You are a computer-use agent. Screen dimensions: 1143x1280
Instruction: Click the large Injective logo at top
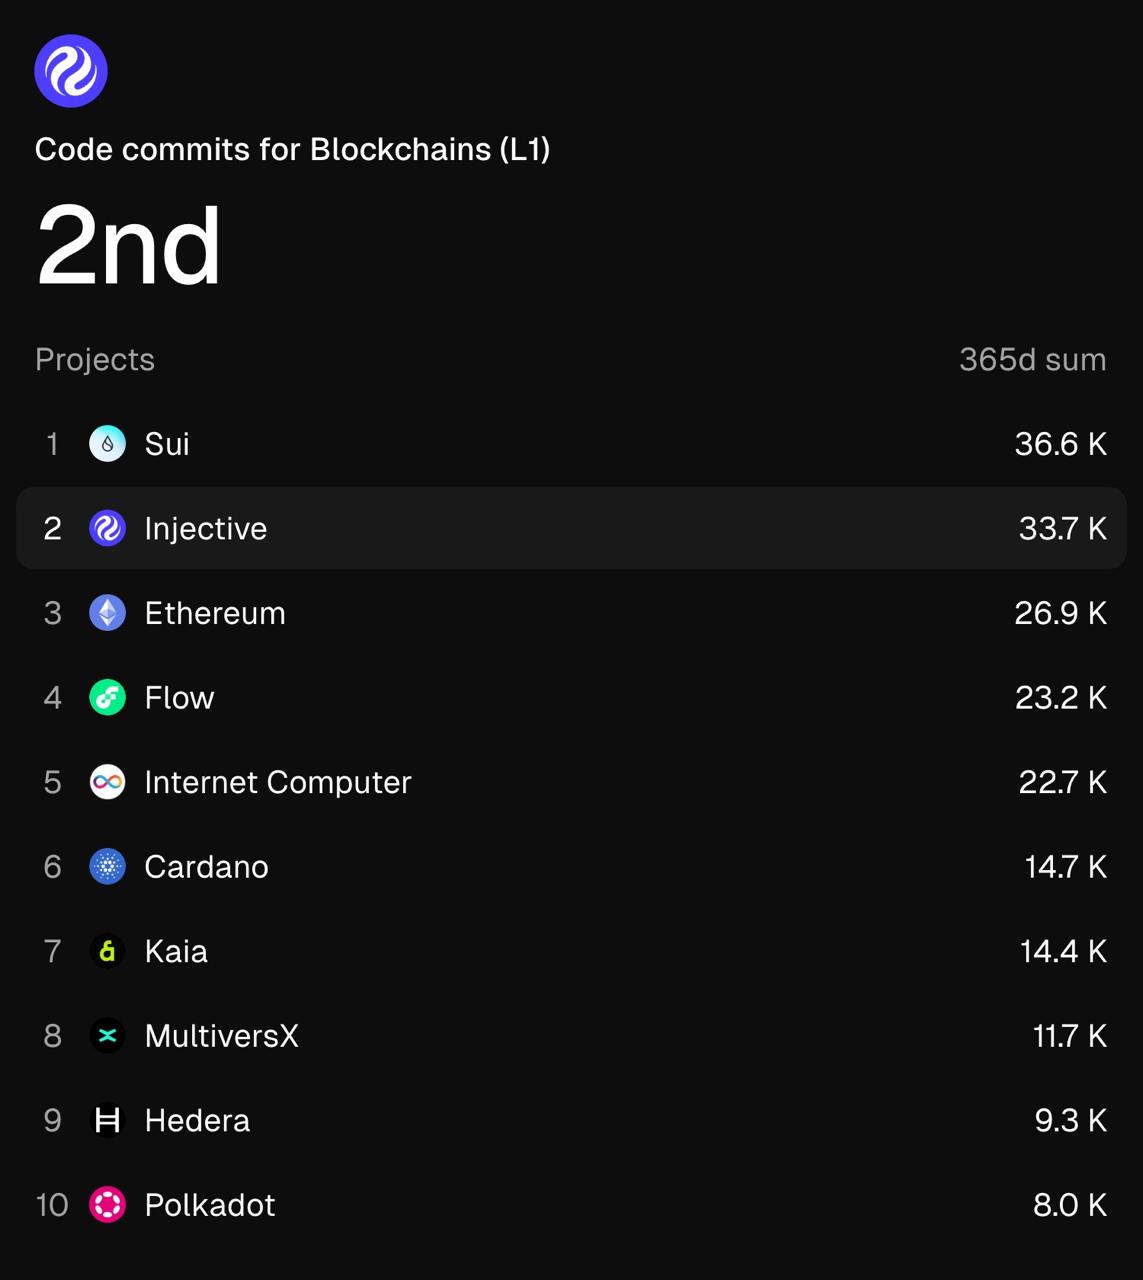(x=71, y=71)
